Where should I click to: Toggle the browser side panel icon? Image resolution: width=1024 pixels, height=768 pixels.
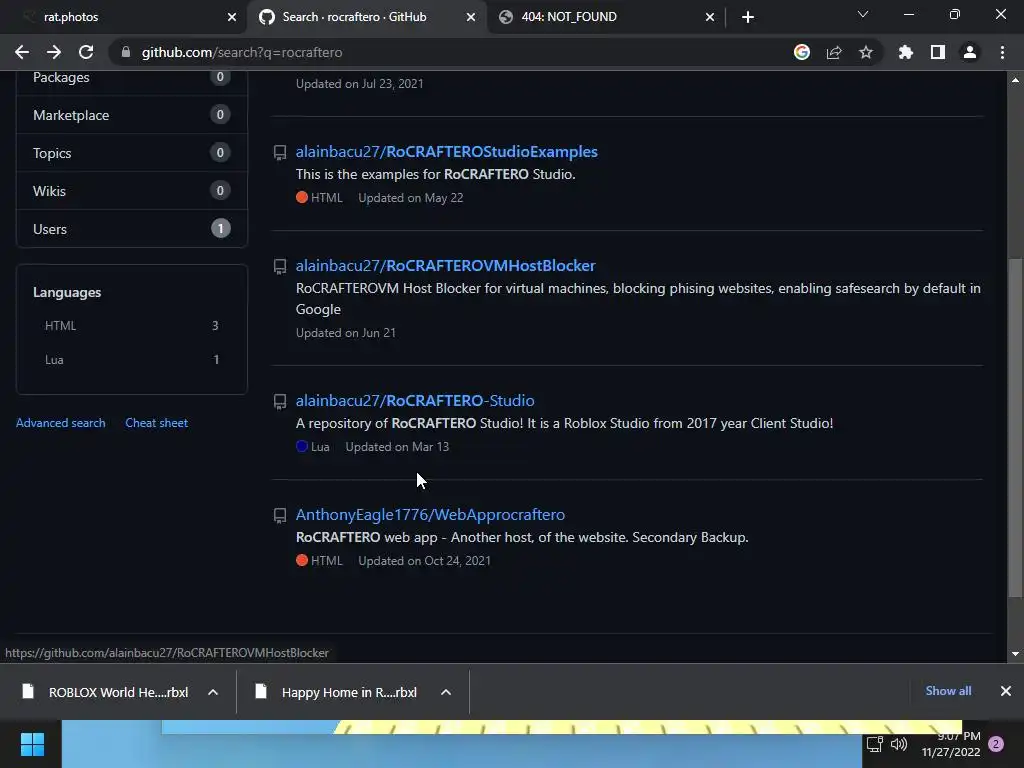click(x=938, y=52)
